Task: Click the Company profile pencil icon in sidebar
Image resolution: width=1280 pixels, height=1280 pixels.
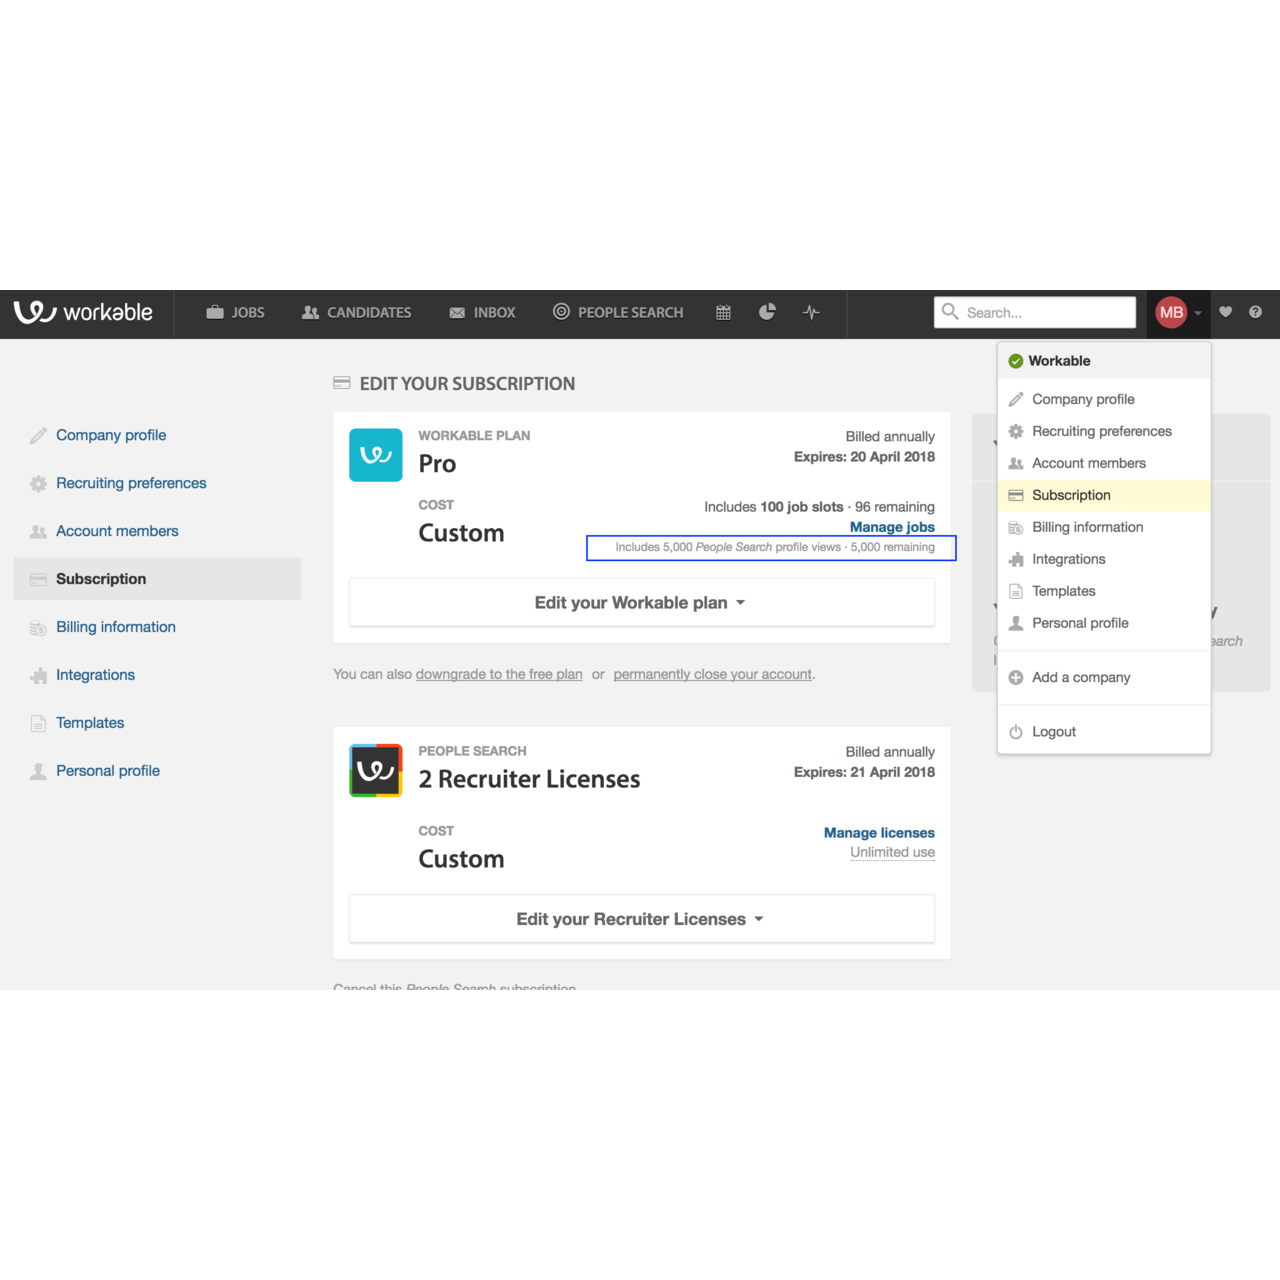Action: (x=38, y=435)
